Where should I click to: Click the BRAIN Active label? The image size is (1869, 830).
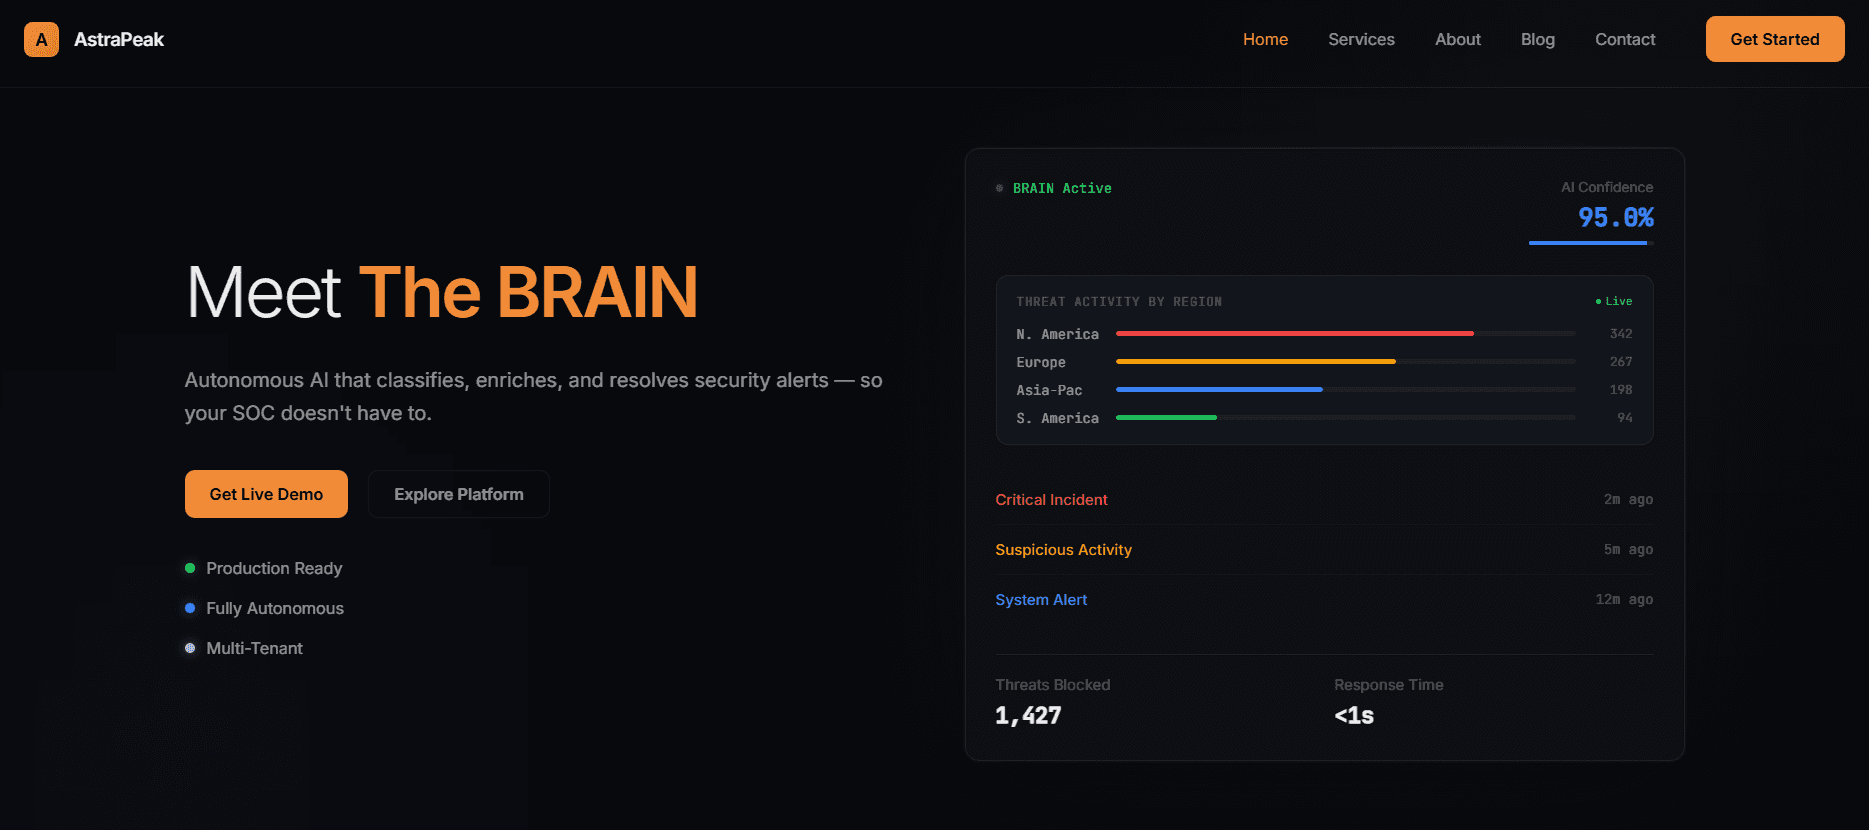click(x=1062, y=188)
